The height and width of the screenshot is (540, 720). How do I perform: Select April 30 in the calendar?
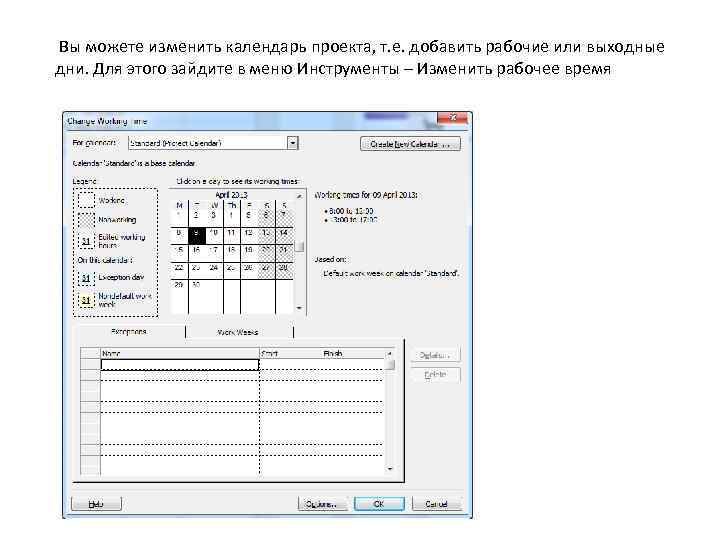click(x=197, y=288)
